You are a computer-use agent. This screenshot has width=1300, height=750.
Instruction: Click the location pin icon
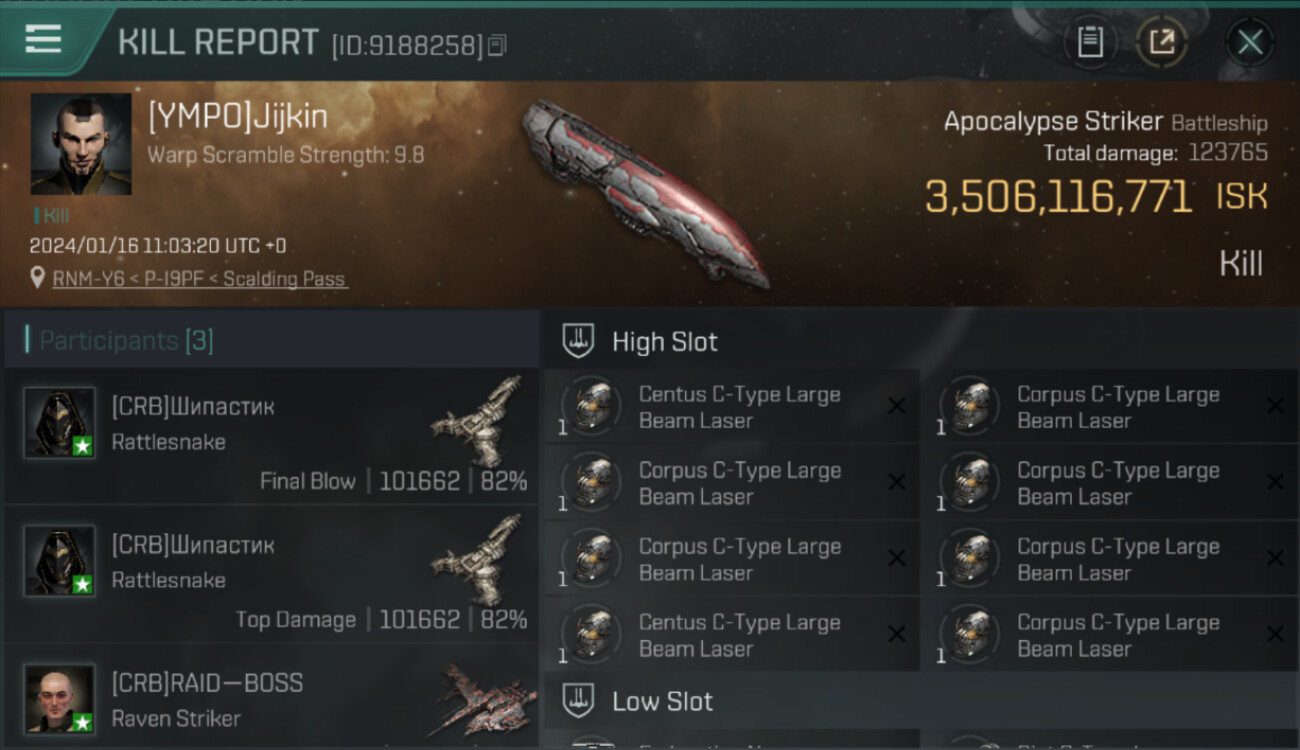point(38,278)
